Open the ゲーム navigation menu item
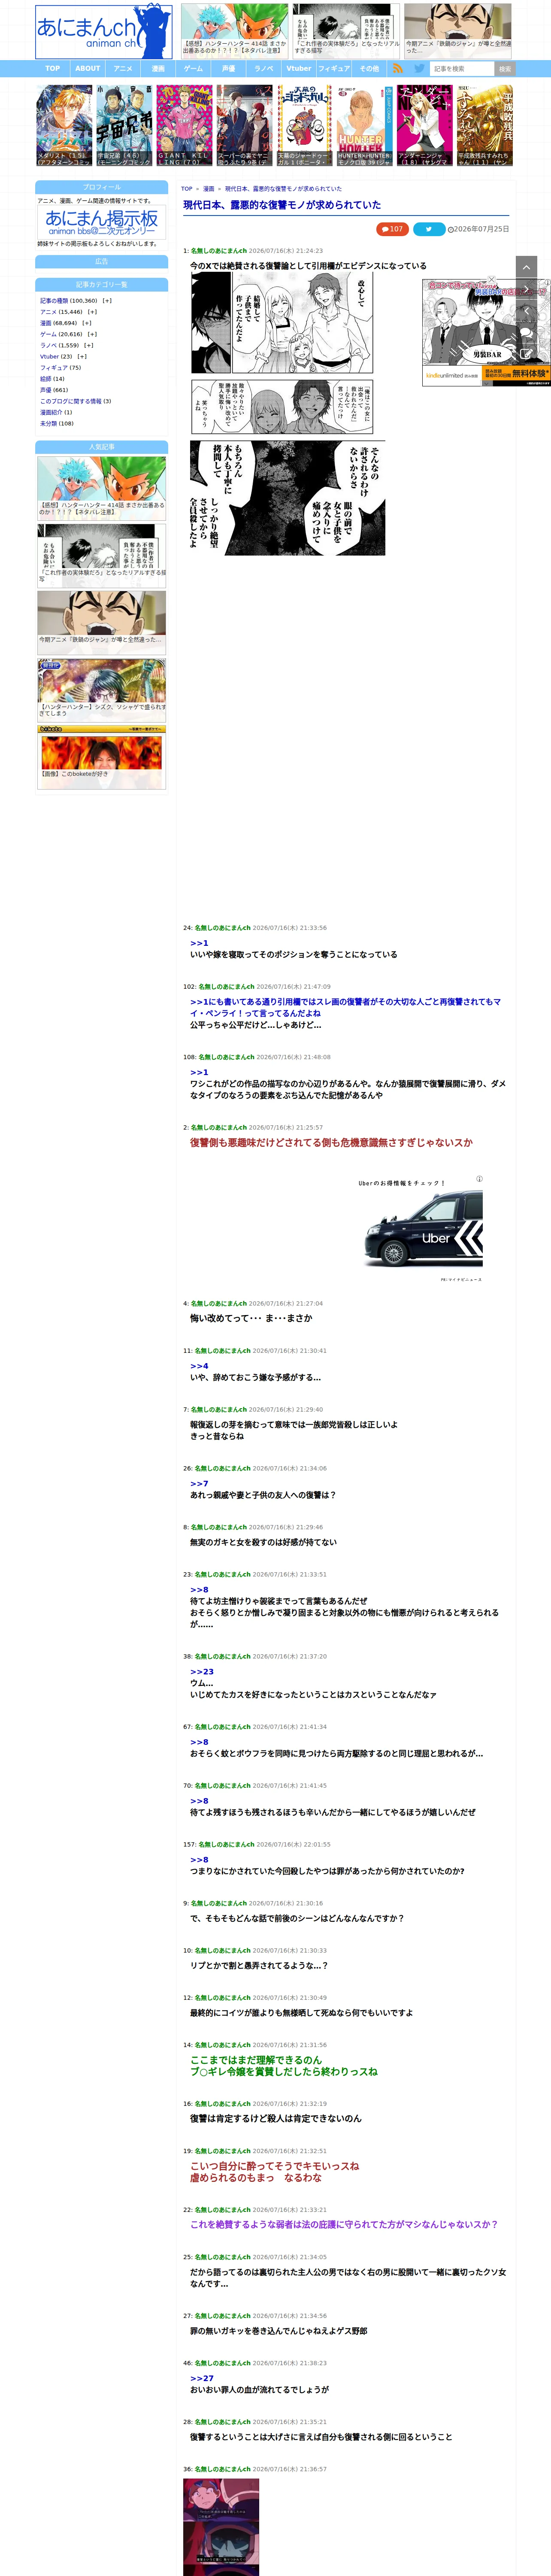This screenshot has width=551, height=2576. click(193, 69)
